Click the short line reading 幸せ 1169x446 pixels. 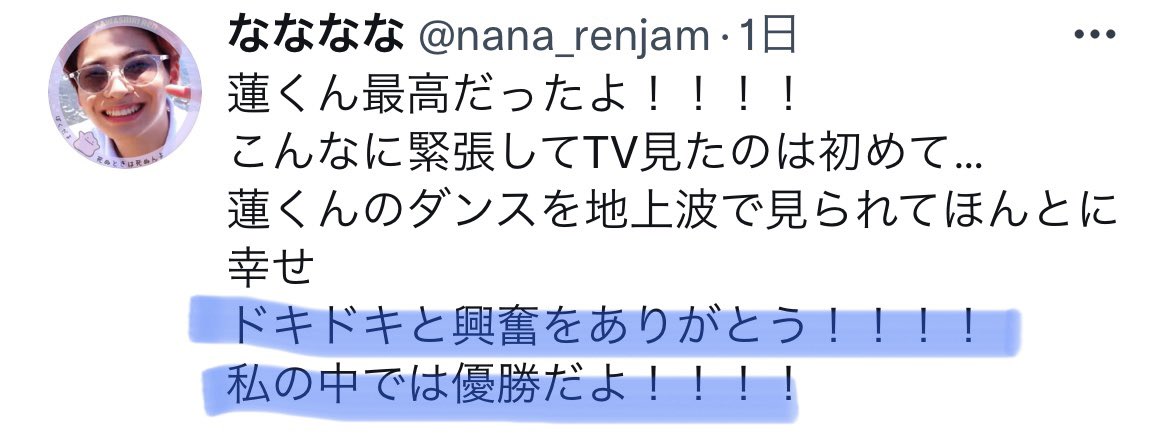[270, 268]
